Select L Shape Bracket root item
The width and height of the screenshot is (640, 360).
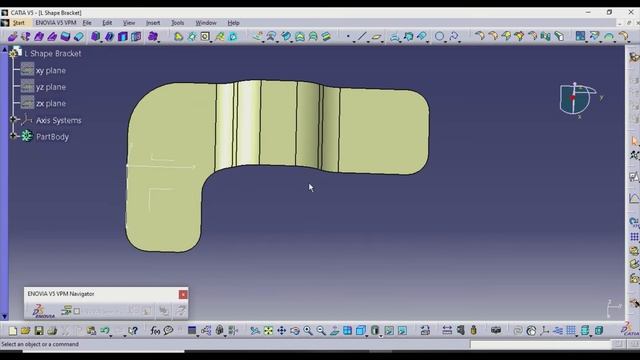pos(53,53)
